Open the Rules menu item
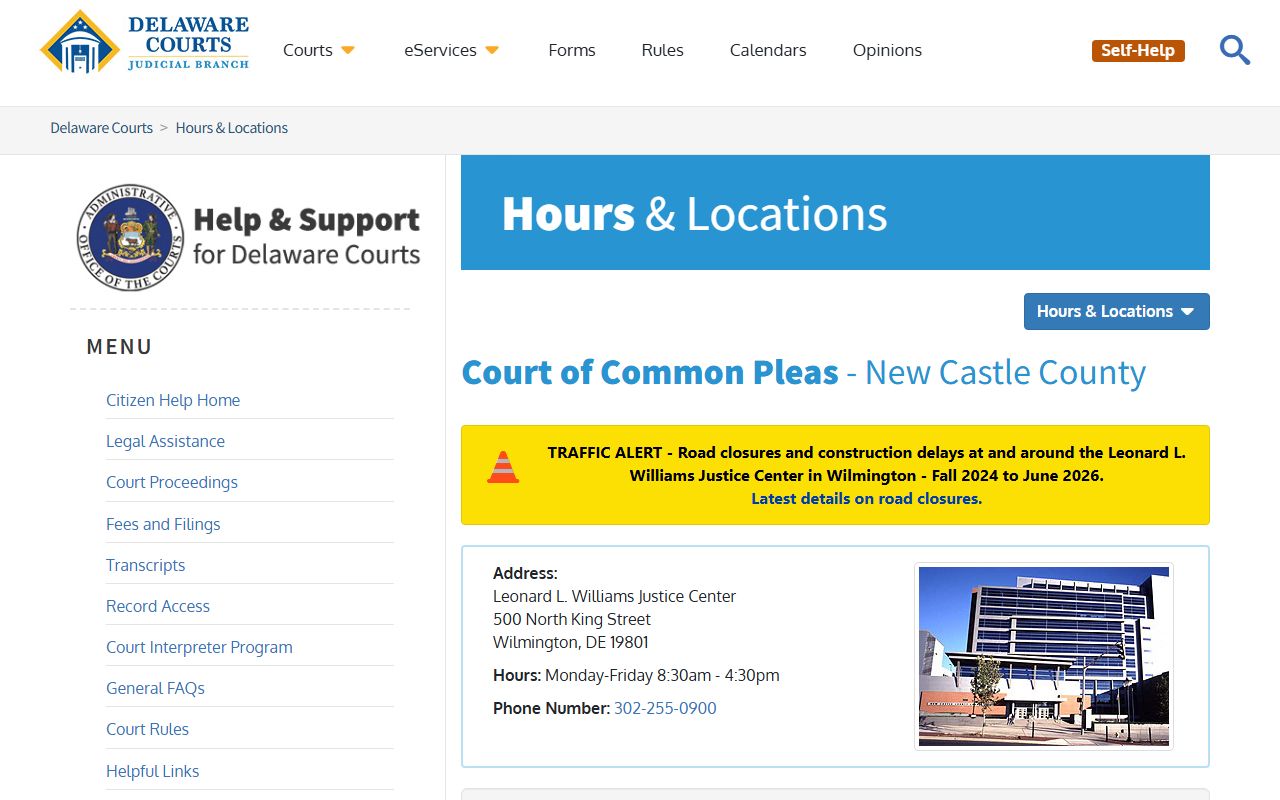The width and height of the screenshot is (1280, 800). click(663, 50)
